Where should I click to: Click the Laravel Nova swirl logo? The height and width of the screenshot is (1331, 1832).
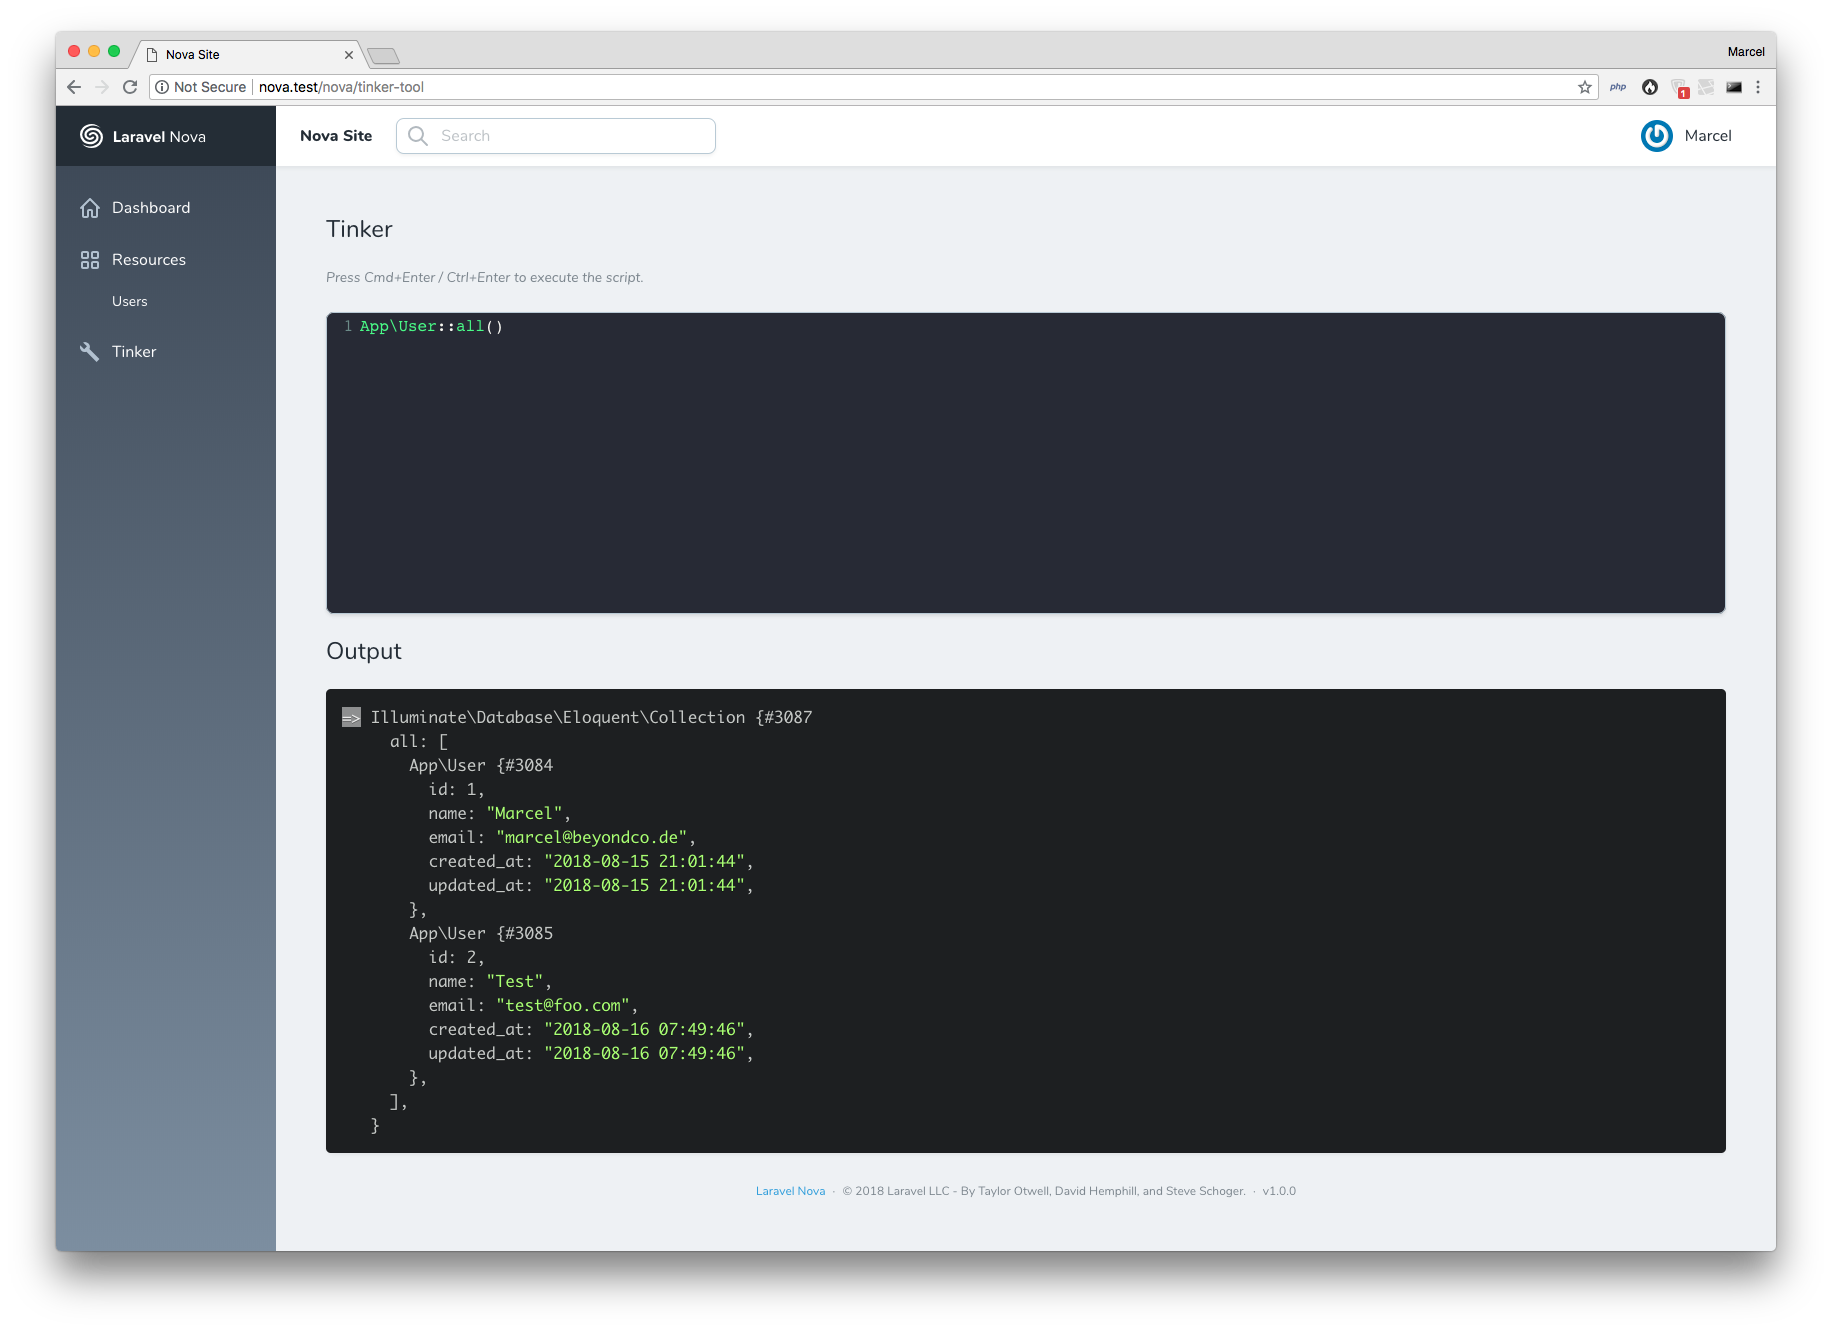coord(91,136)
